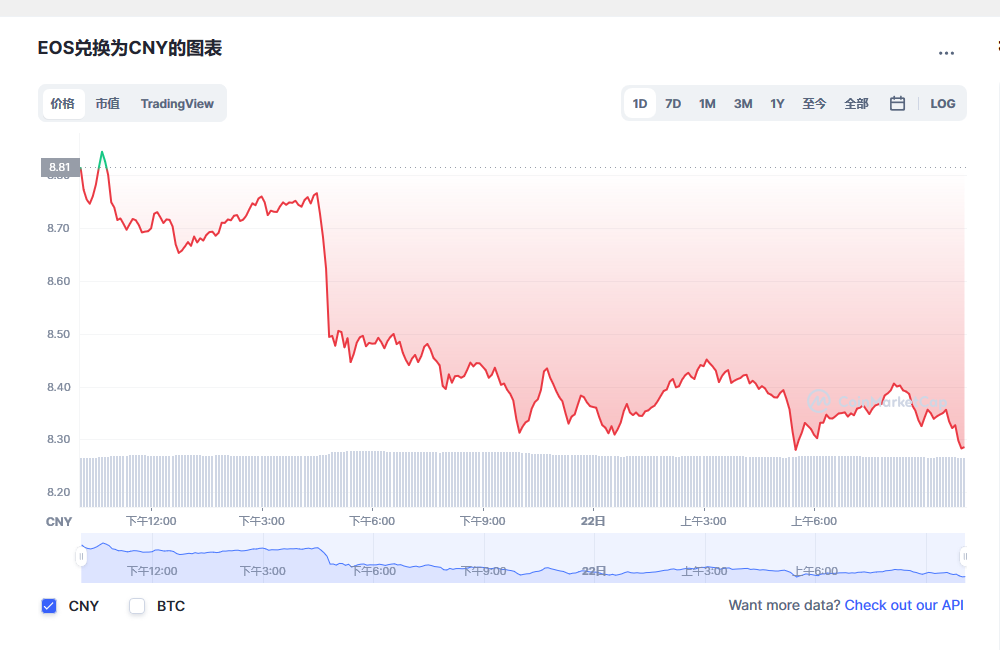The image size is (1000, 650).
Task: Select the 7D time range
Action: pyautogui.click(x=673, y=103)
